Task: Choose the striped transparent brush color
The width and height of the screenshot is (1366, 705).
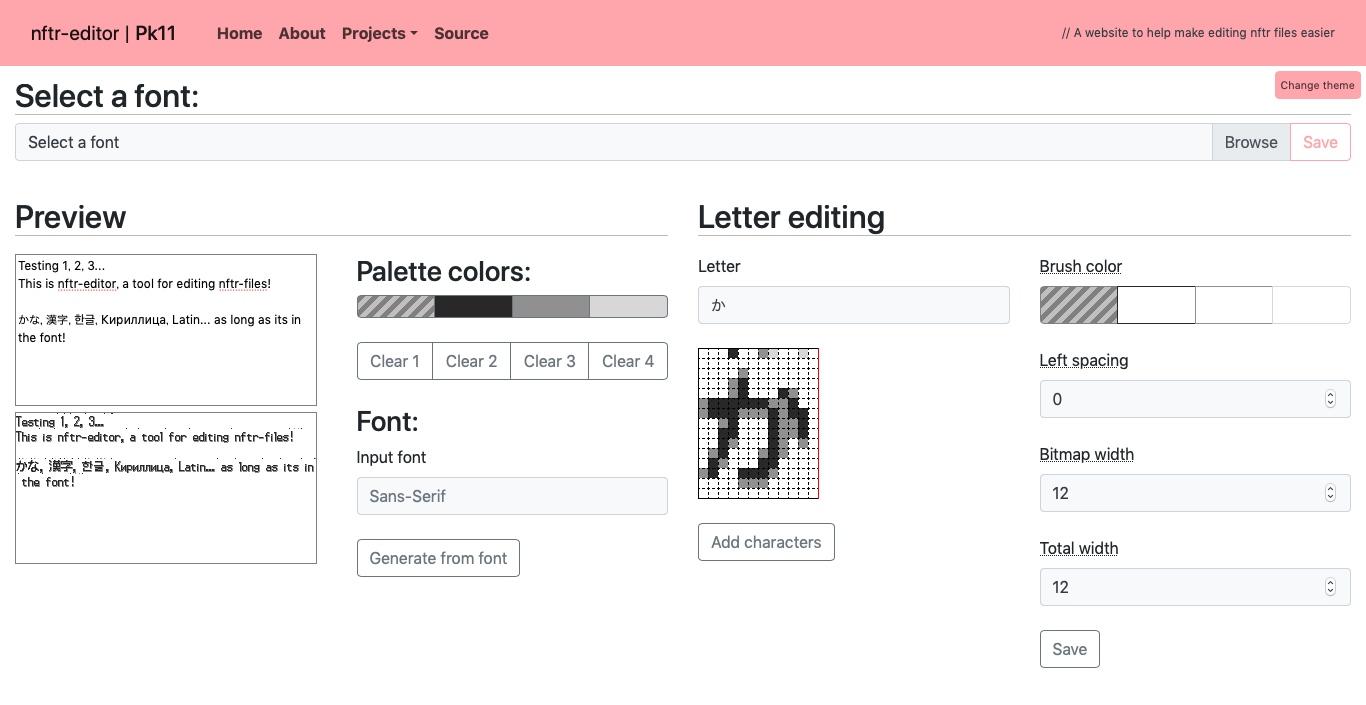Action: coord(1079,305)
